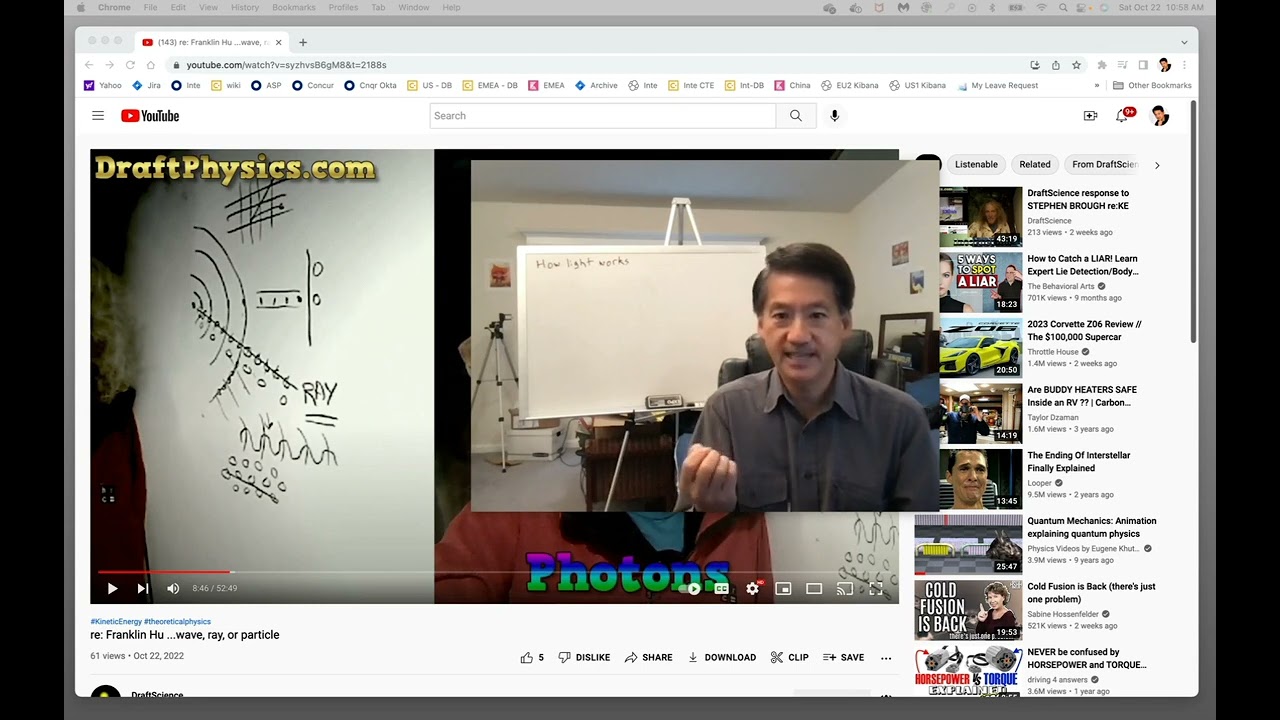
Task: Open more actions ellipsis below video
Action: 886,657
